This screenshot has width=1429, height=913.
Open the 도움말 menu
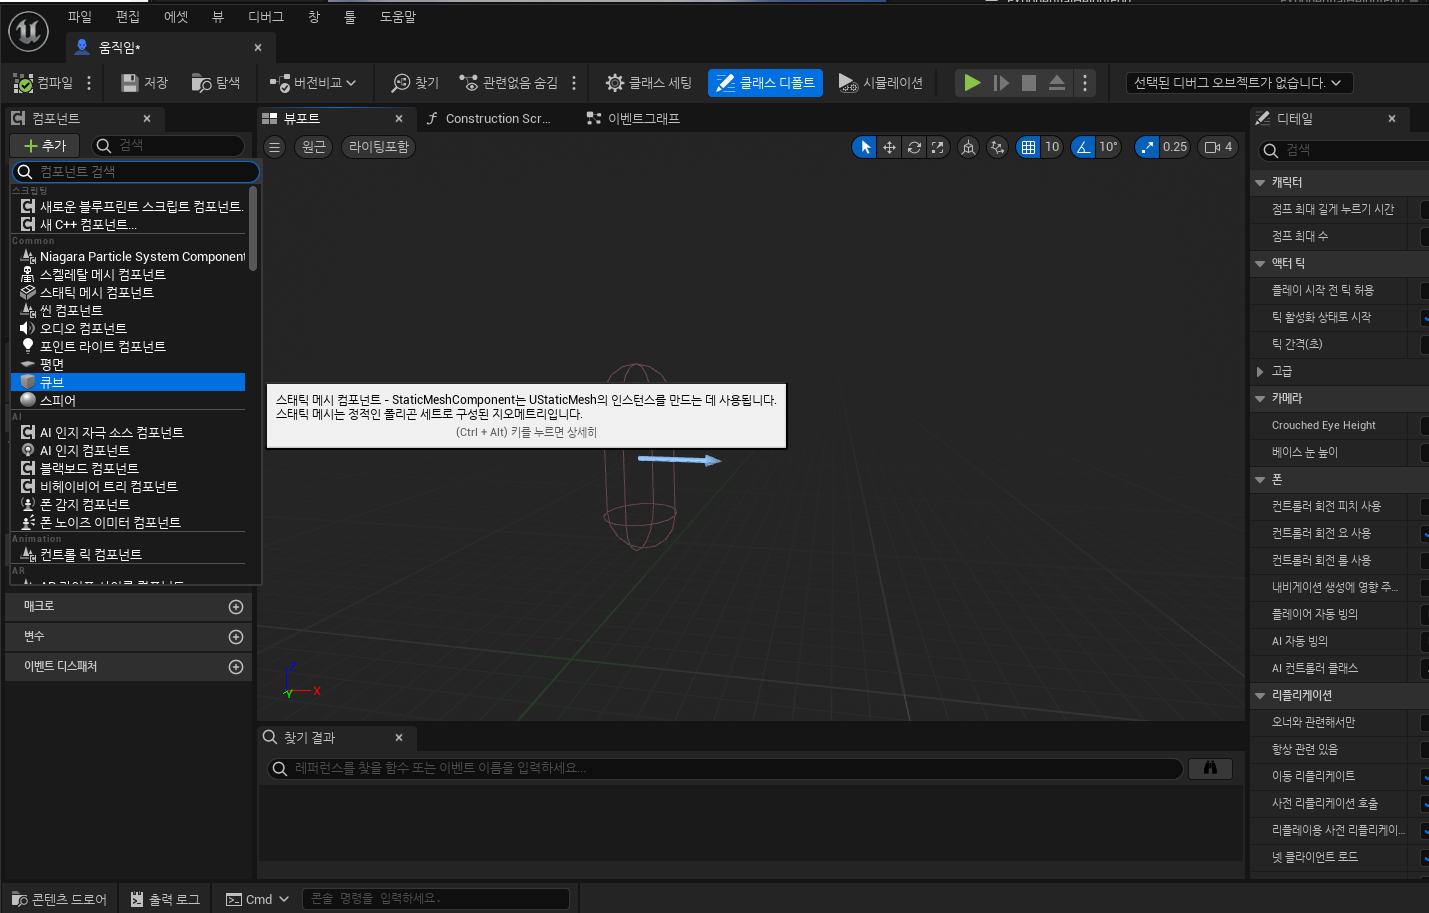pyautogui.click(x=398, y=16)
